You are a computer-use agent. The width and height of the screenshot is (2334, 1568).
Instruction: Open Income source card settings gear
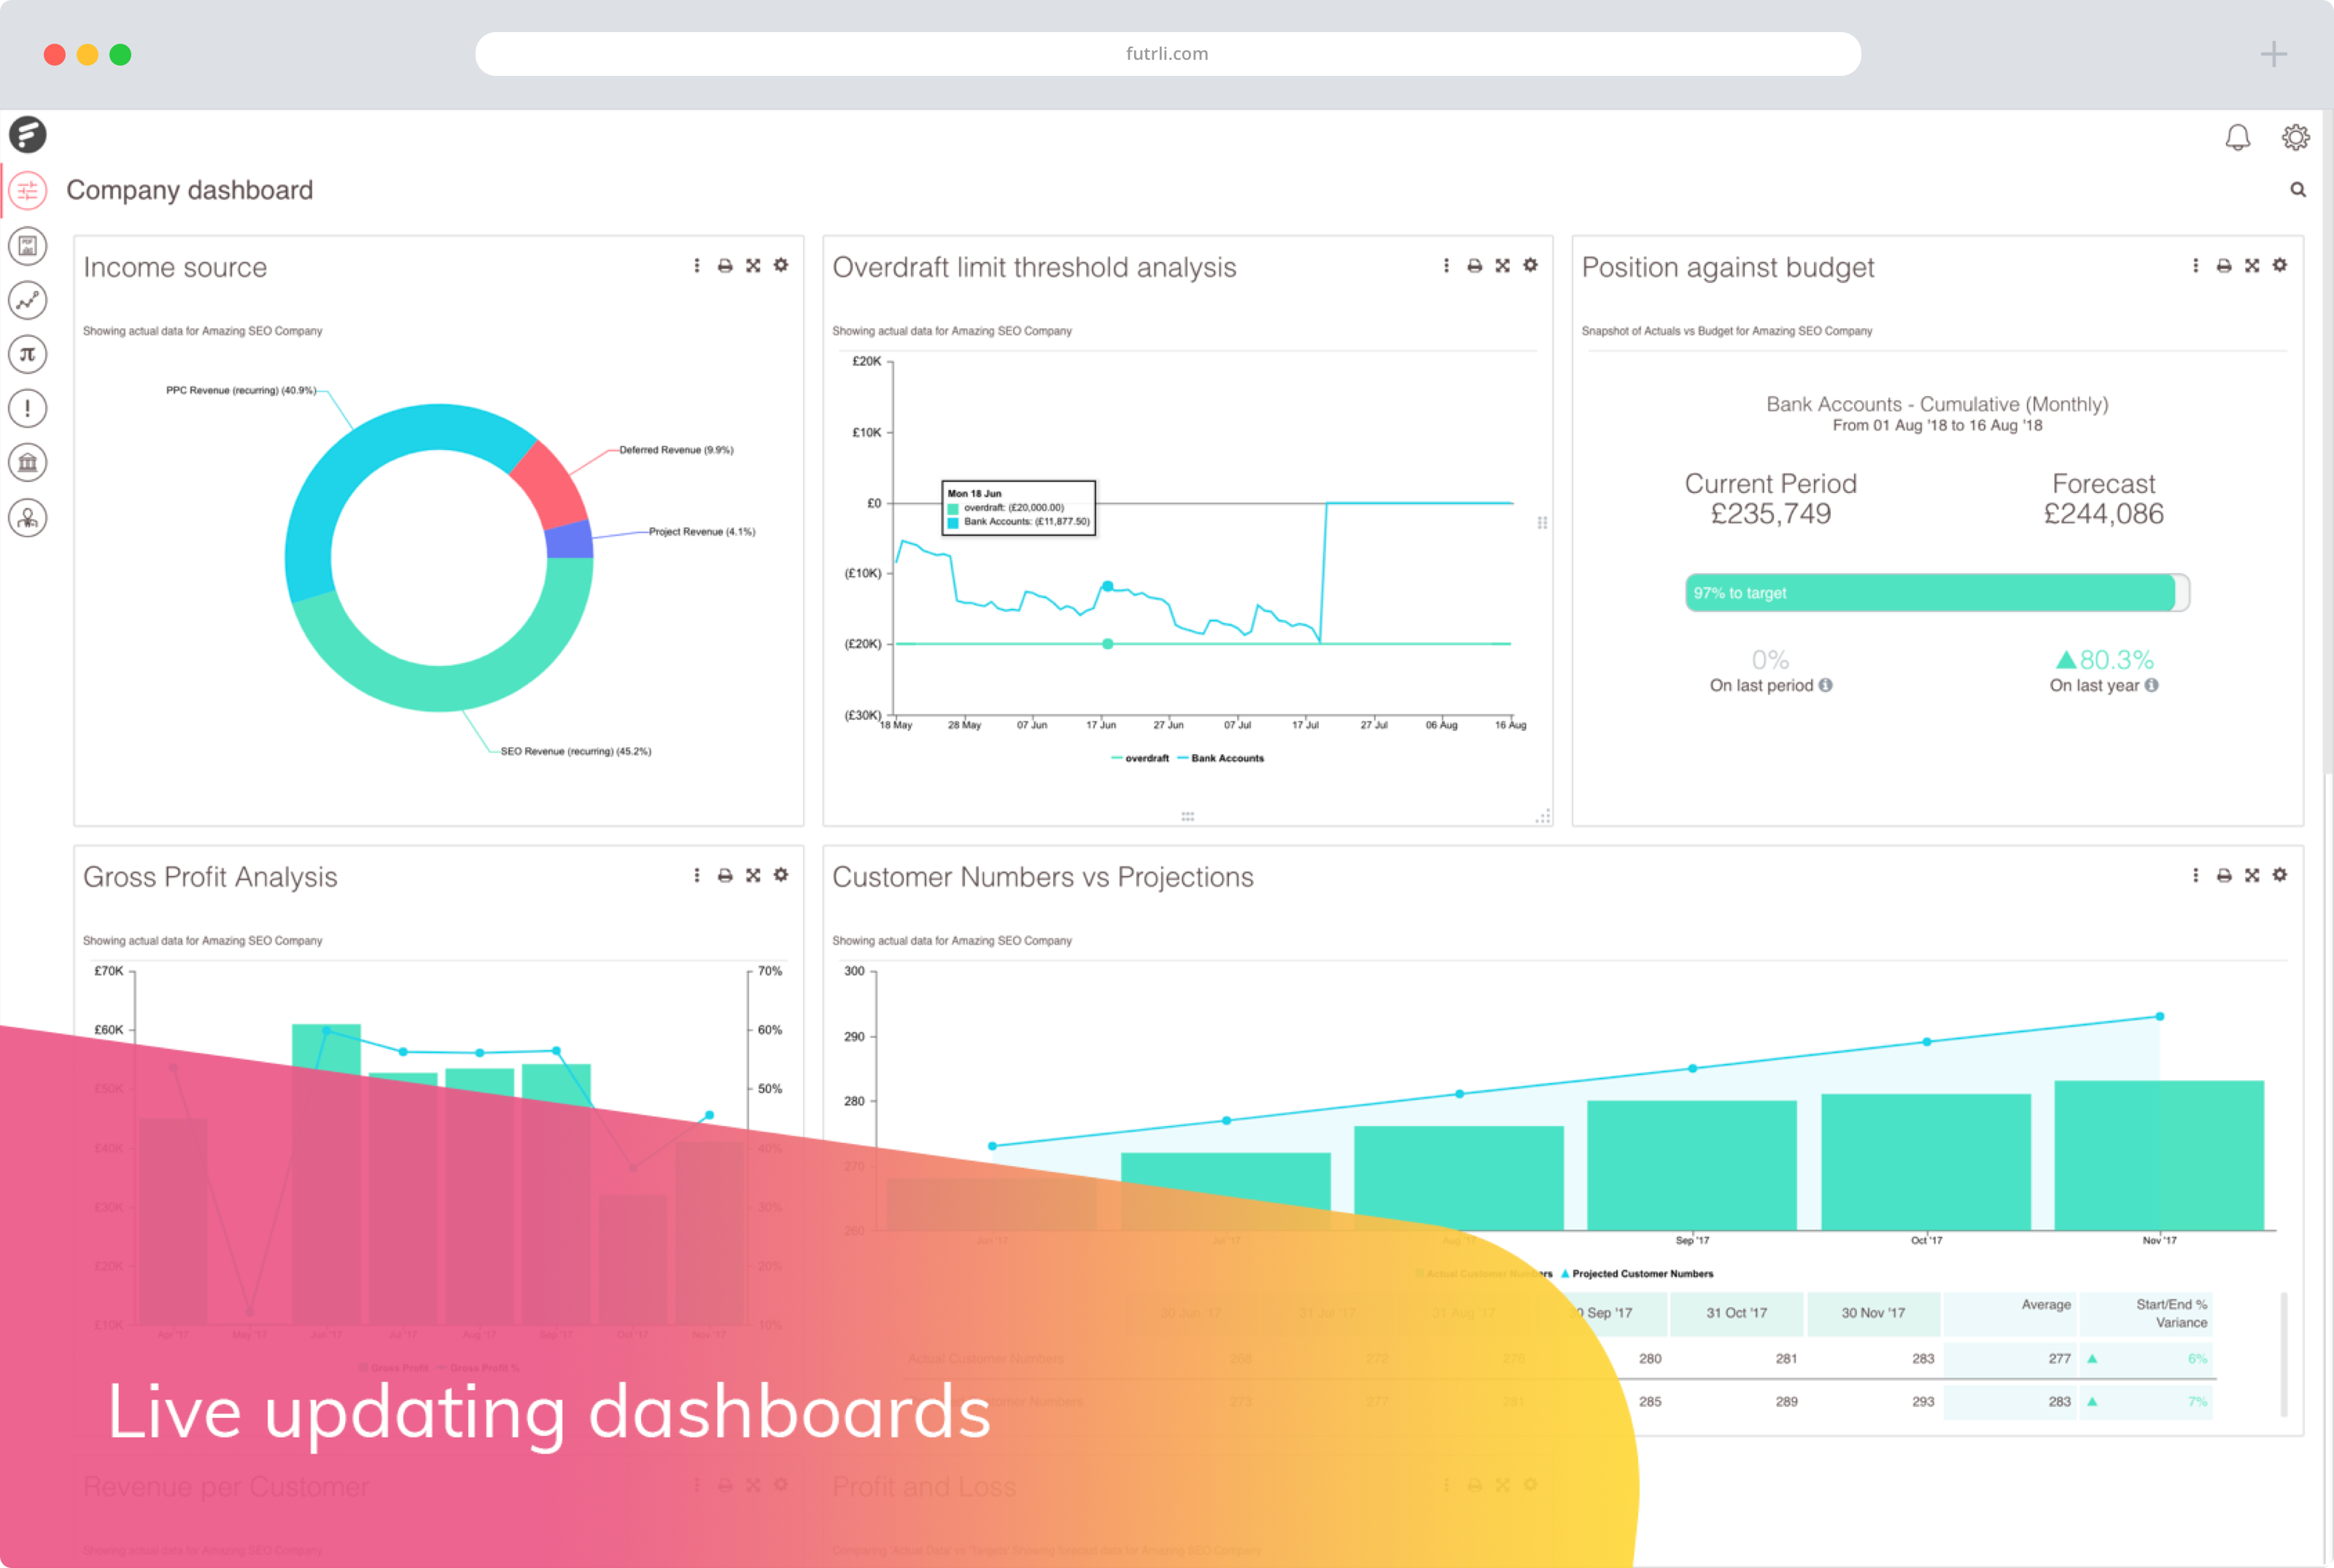[781, 265]
